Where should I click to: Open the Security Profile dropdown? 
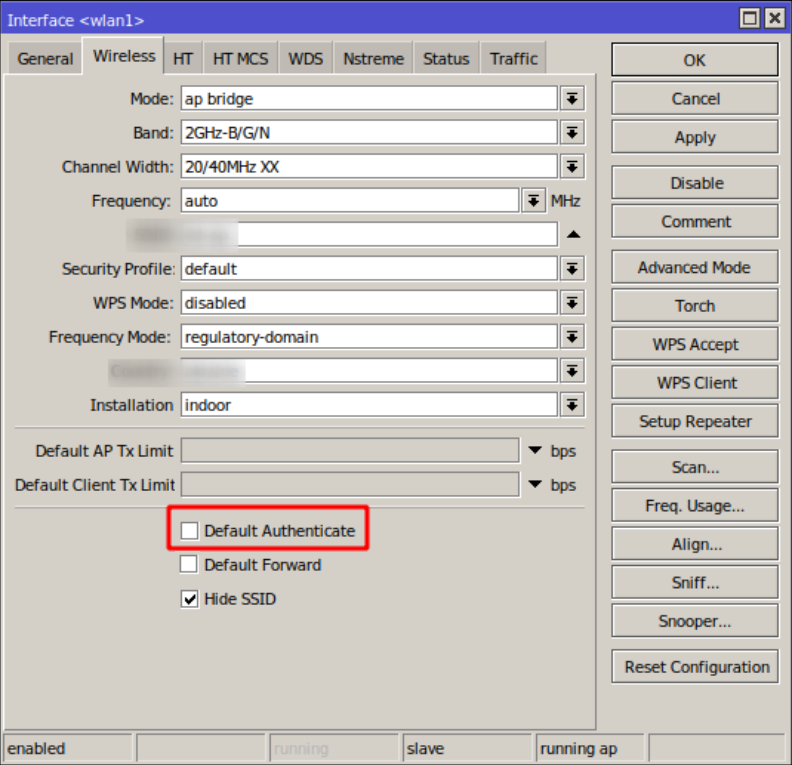tap(571, 268)
